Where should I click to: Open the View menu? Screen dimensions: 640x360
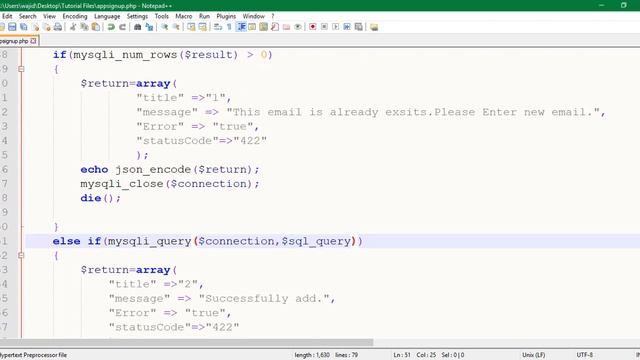point(49,16)
